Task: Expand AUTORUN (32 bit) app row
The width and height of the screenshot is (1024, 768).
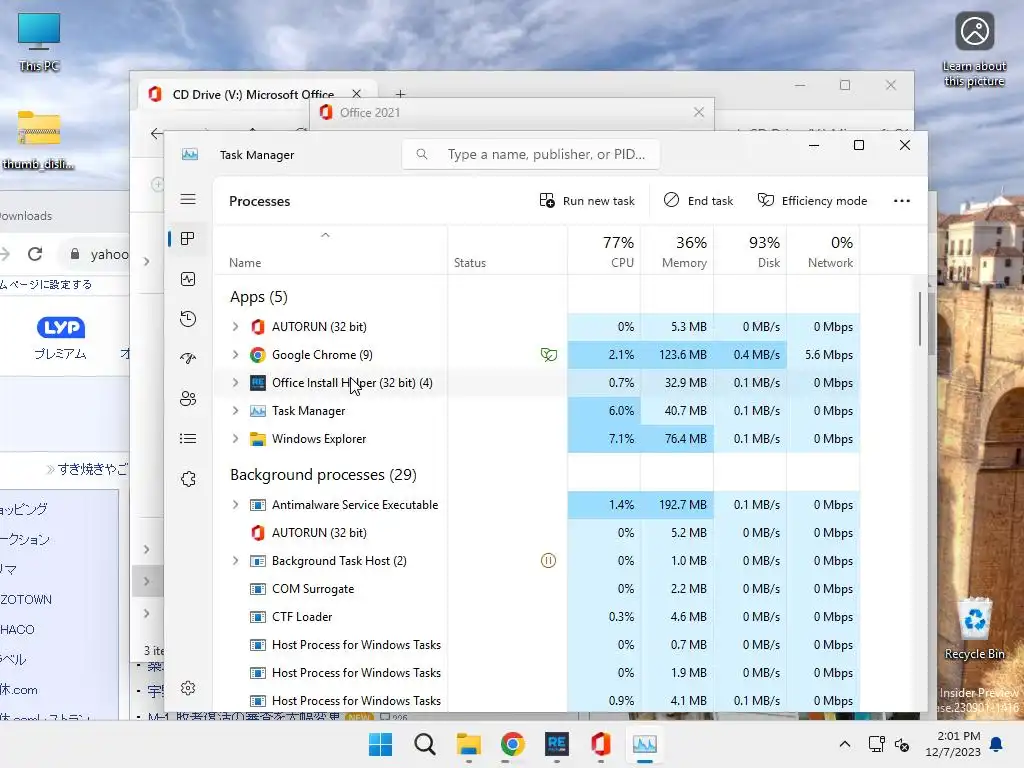Action: click(x=236, y=327)
